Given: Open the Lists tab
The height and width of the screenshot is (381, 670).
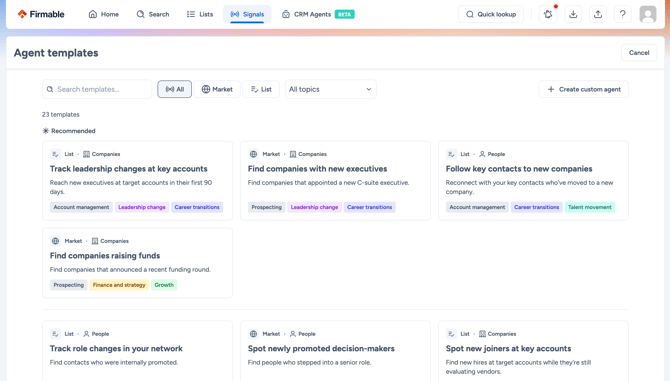Looking at the screenshot, I should (200, 14).
